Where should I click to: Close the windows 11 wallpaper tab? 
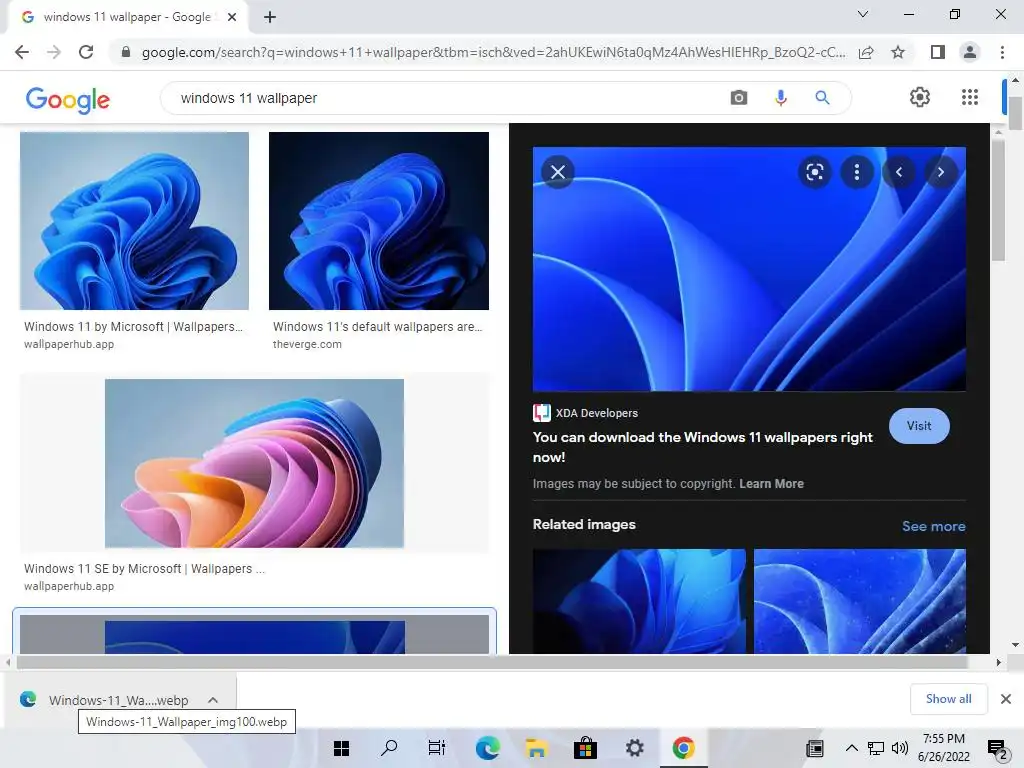(232, 17)
